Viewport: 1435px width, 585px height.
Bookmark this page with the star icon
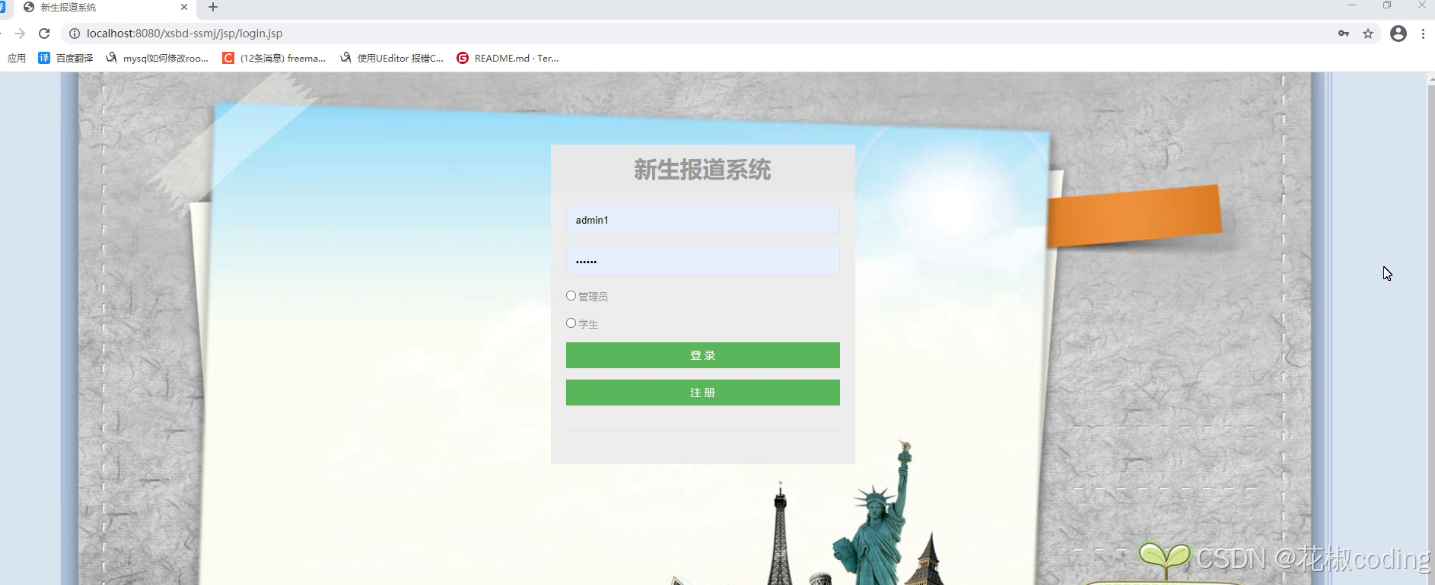1368,33
